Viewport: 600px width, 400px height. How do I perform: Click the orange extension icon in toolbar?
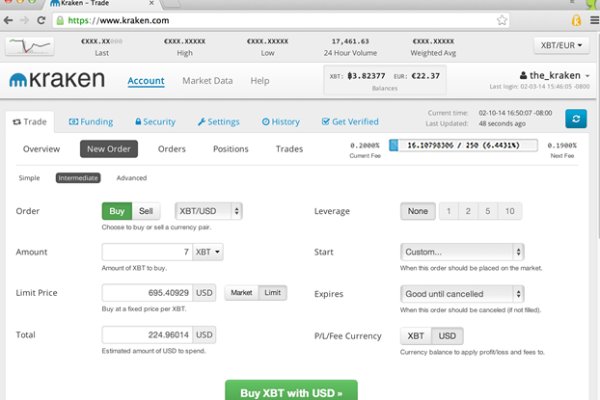pyautogui.click(x=576, y=20)
